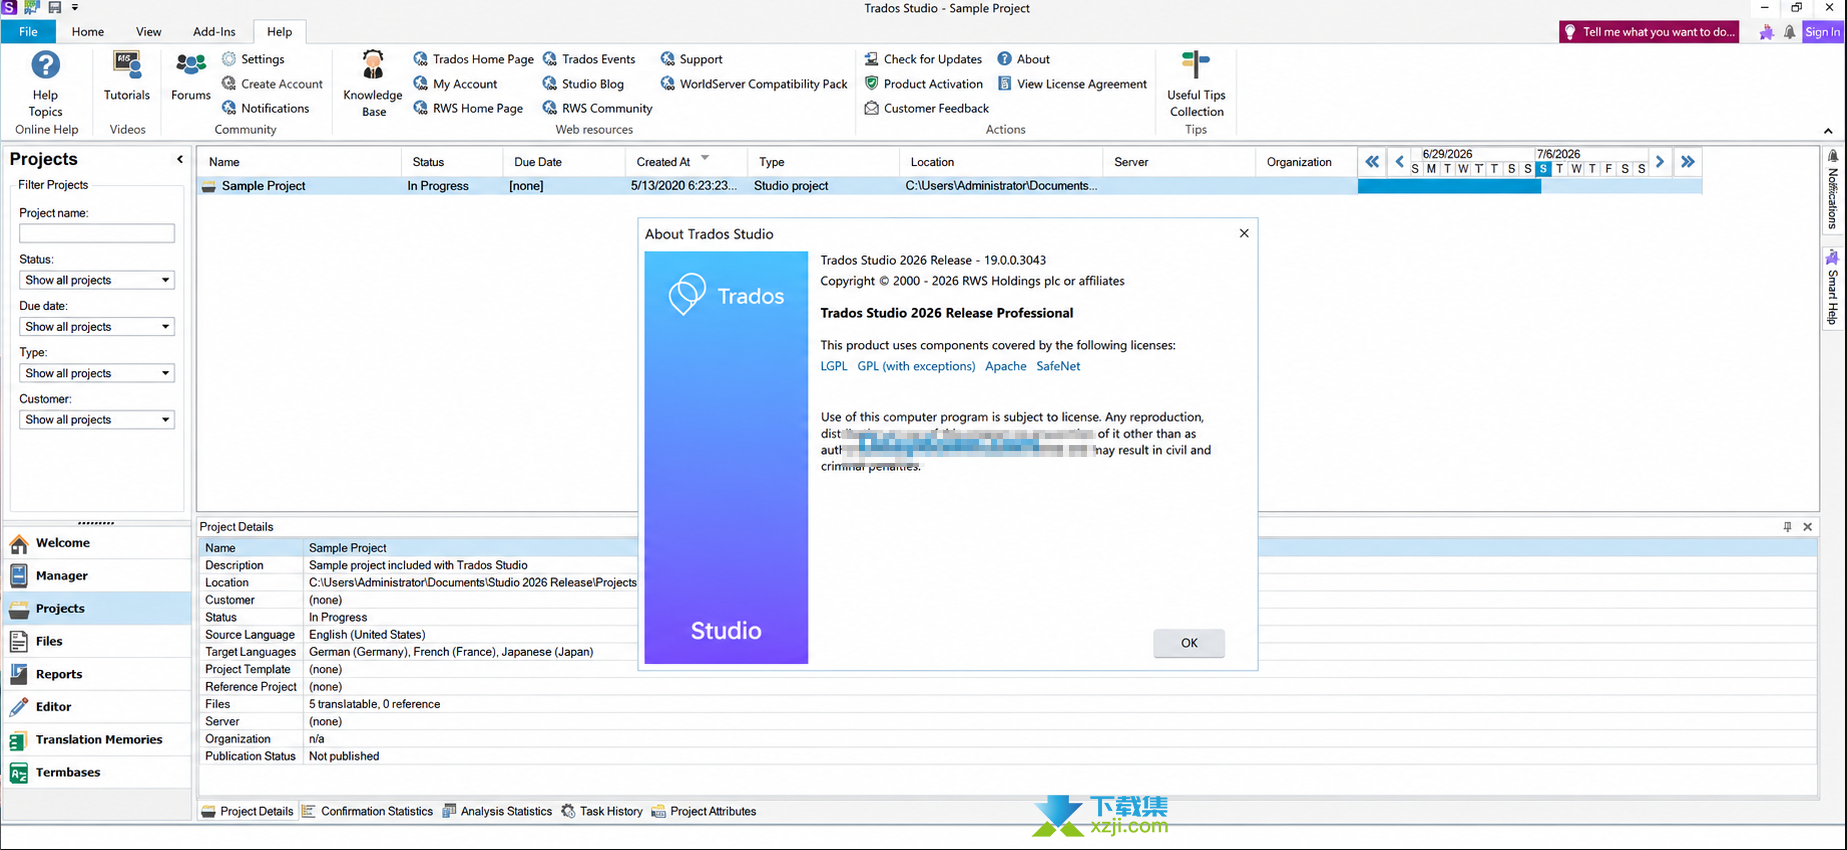This screenshot has width=1847, height=850.
Task: Open the Forums community icon
Action: point(190,77)
